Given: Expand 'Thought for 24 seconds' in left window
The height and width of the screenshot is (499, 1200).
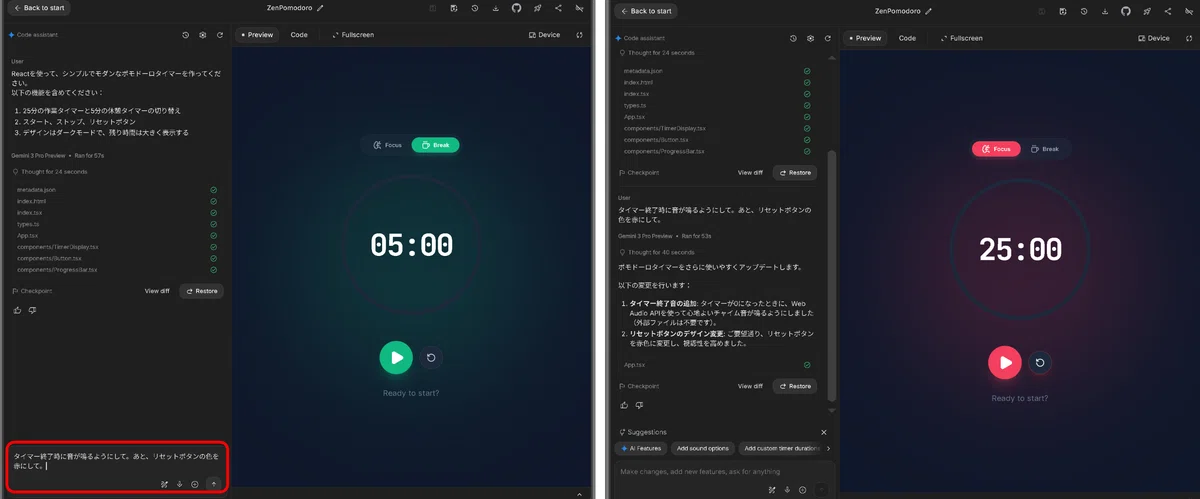Looking at the screenshot, I should point(50,172).
